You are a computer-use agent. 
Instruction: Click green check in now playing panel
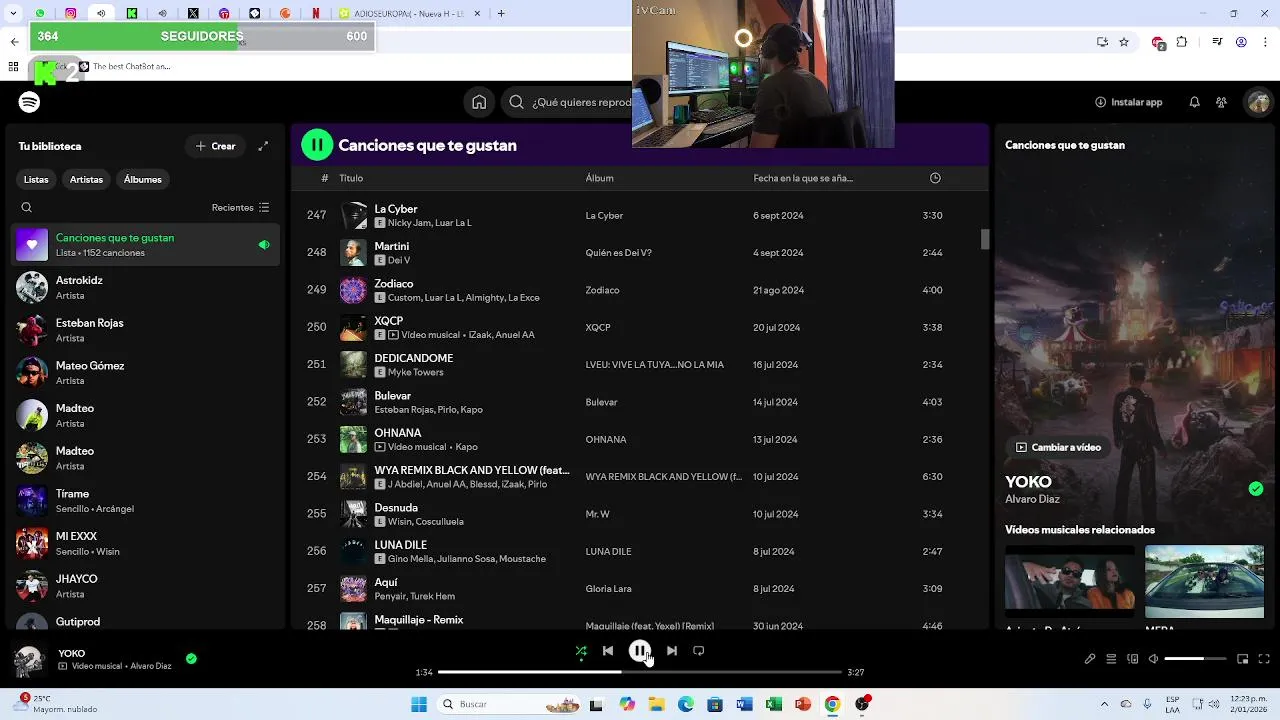tap(1256, 489)
